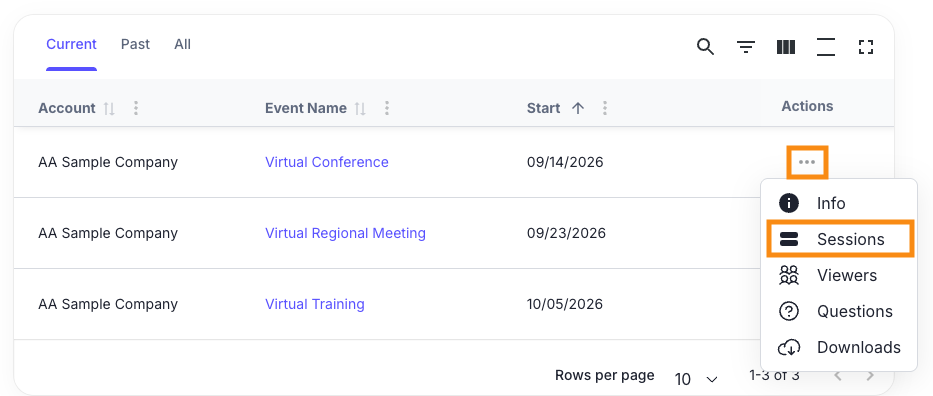Open Start column options menu
The image size is (933, 396).
(605, 108)
